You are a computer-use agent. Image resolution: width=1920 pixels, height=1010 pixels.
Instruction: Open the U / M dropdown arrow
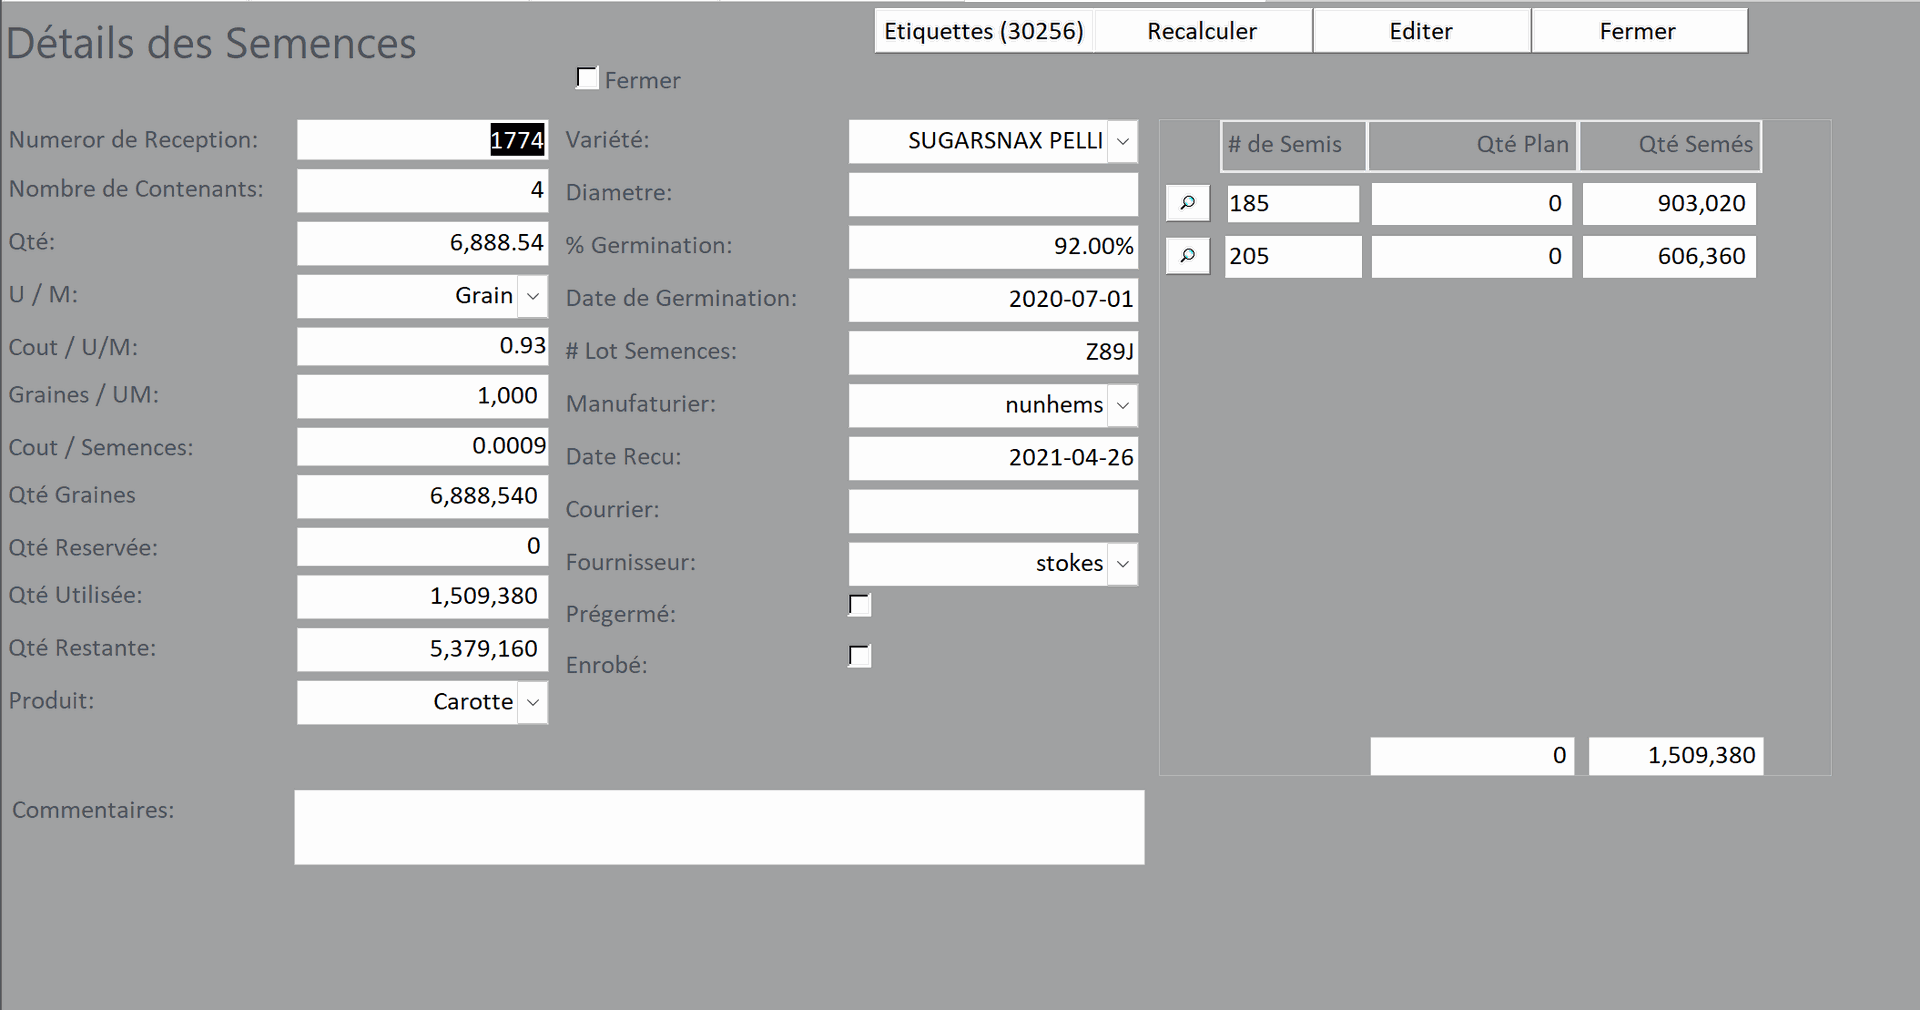point(533,296)
